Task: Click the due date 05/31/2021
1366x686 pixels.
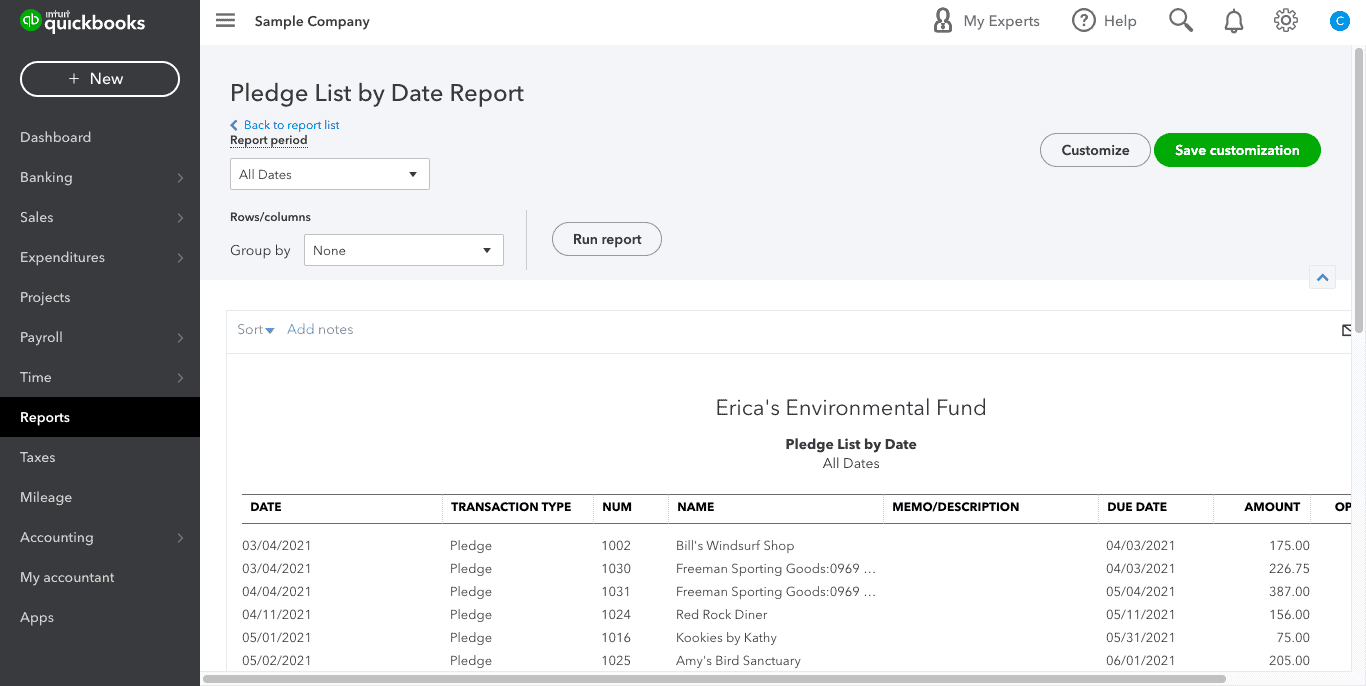Action: (x=1140, y=638)
